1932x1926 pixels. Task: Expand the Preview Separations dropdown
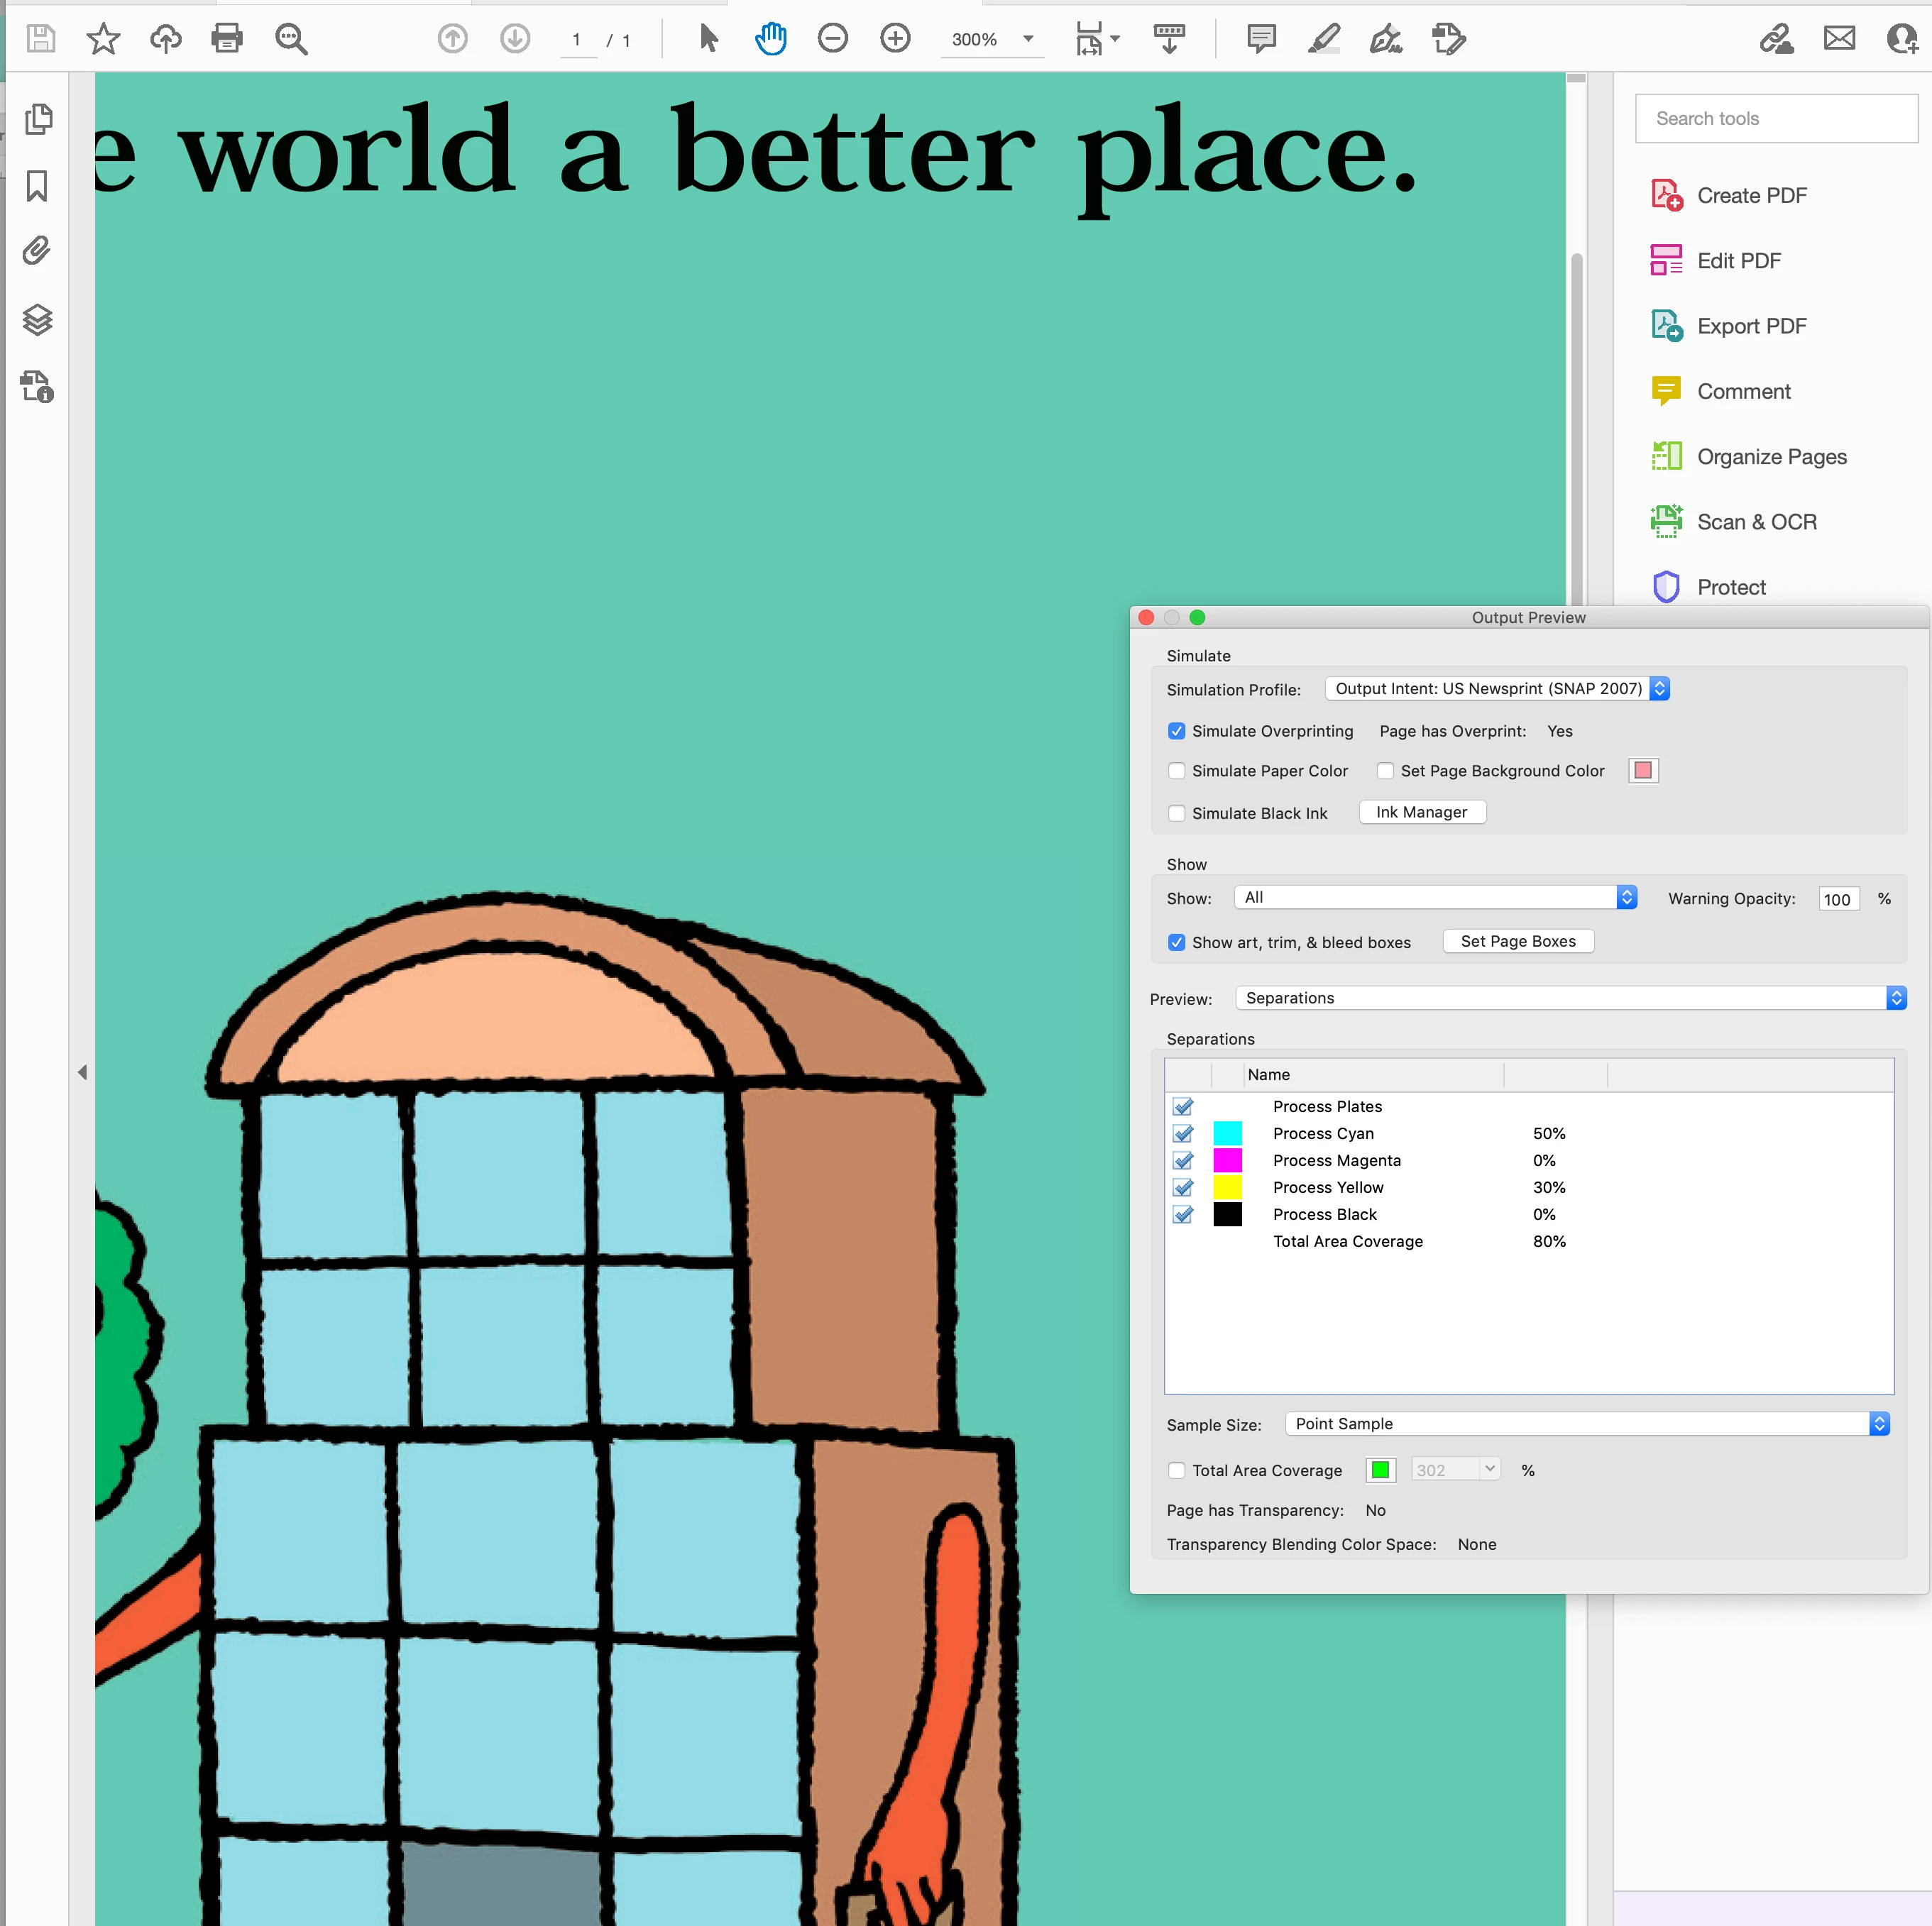pyautogui.click(x=1570, y=998)
